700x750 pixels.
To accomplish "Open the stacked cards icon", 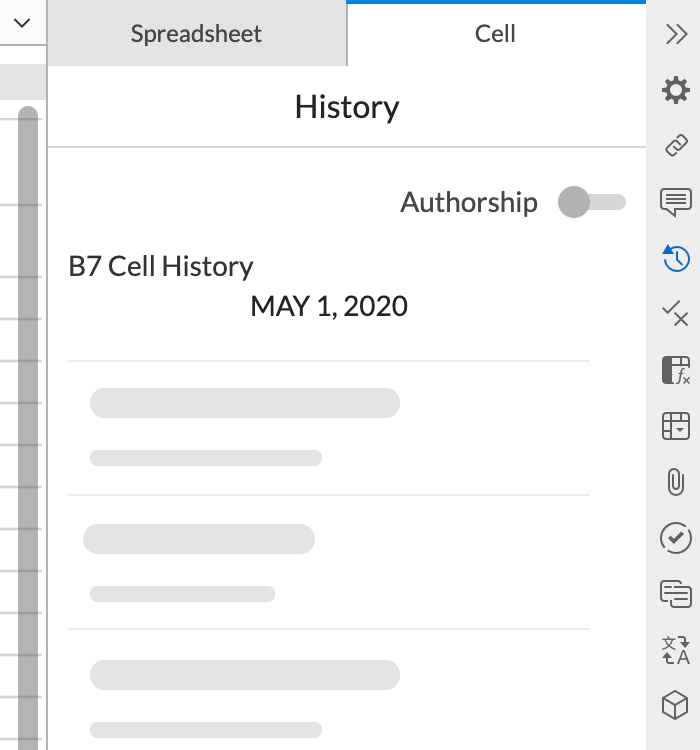I will point(676,594).
